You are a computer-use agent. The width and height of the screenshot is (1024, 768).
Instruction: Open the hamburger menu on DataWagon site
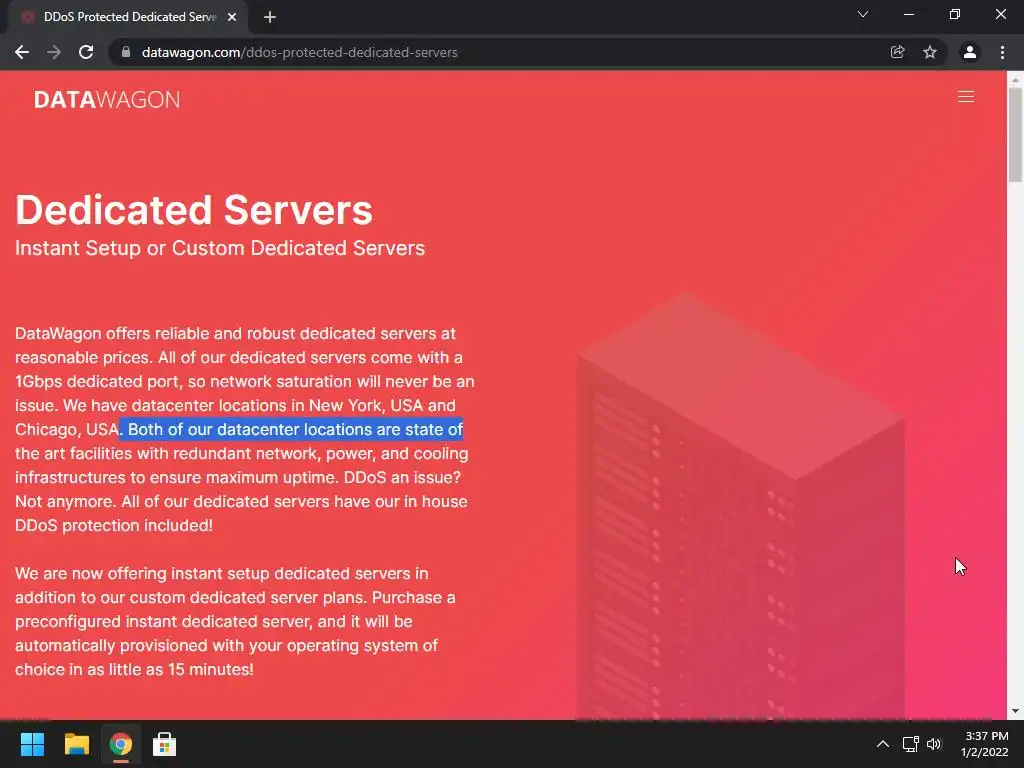point(965,97)
